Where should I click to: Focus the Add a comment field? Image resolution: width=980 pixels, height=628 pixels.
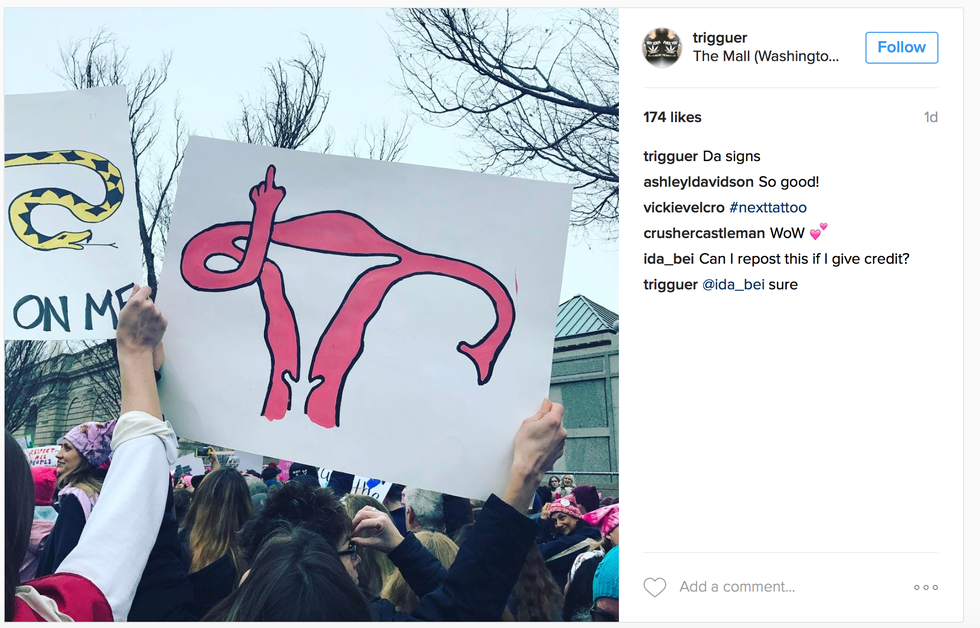tap(737, 587)
